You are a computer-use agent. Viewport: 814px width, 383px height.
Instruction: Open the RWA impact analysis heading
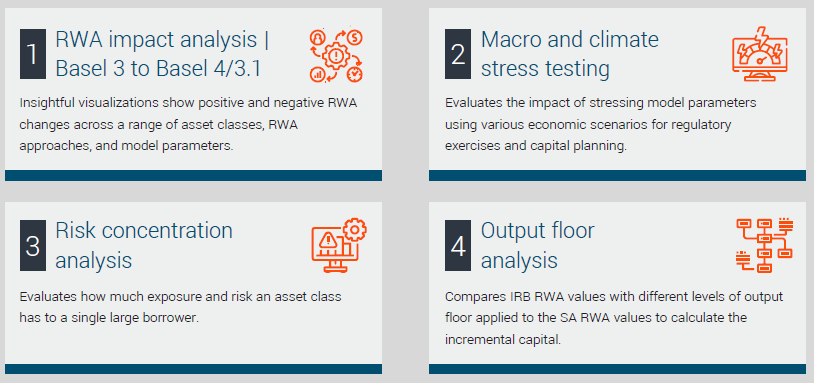162,54
